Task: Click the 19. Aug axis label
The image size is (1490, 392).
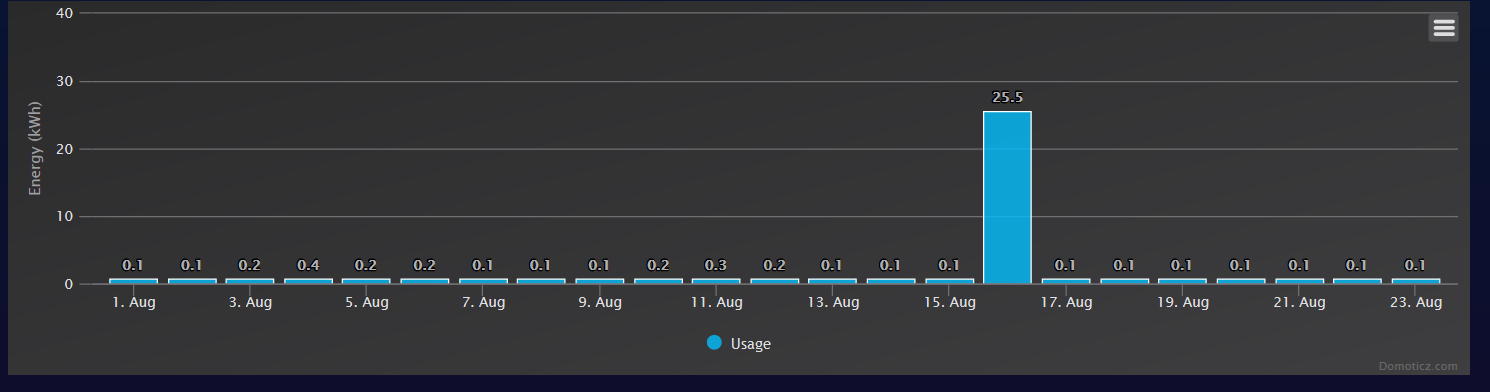Action: 1182,302
